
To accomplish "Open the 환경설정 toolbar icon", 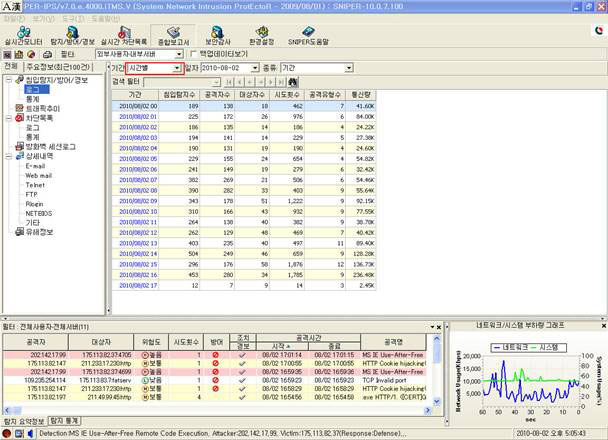I will click(x=264, y=34).
